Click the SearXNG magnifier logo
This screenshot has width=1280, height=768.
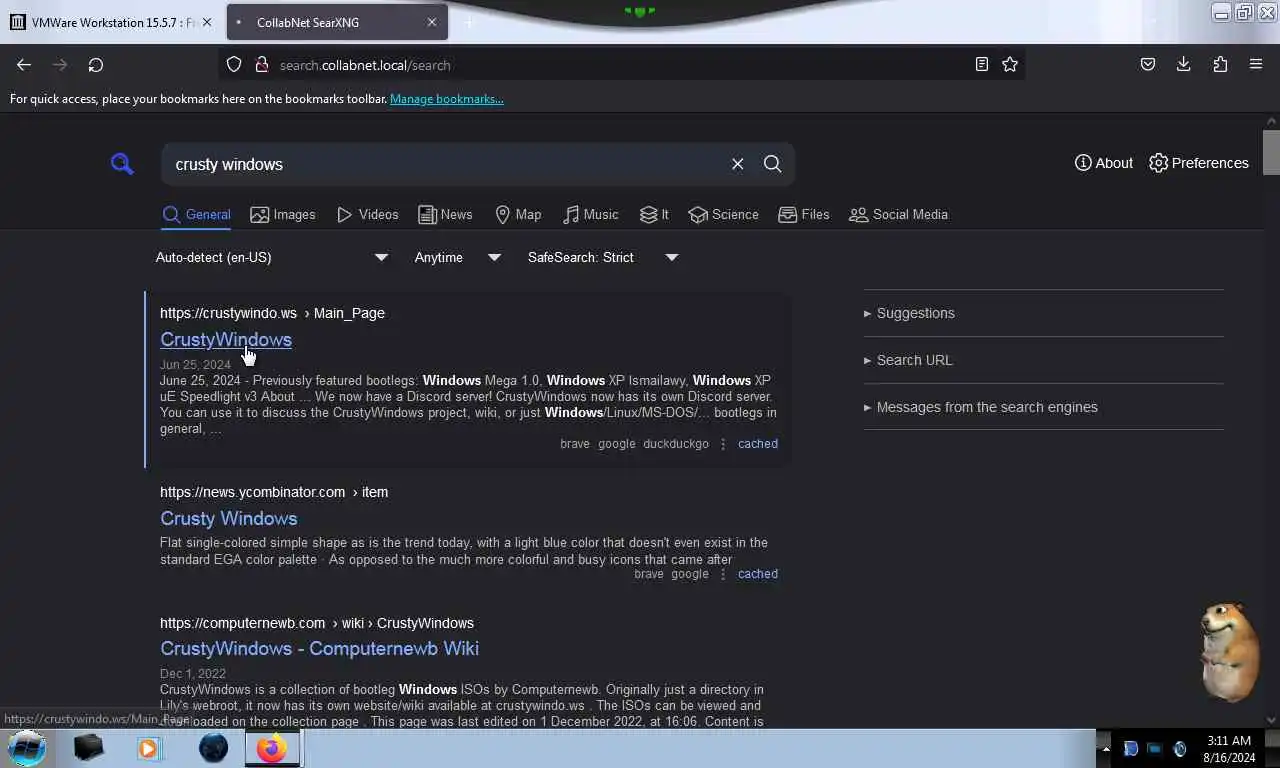(122, 164)
